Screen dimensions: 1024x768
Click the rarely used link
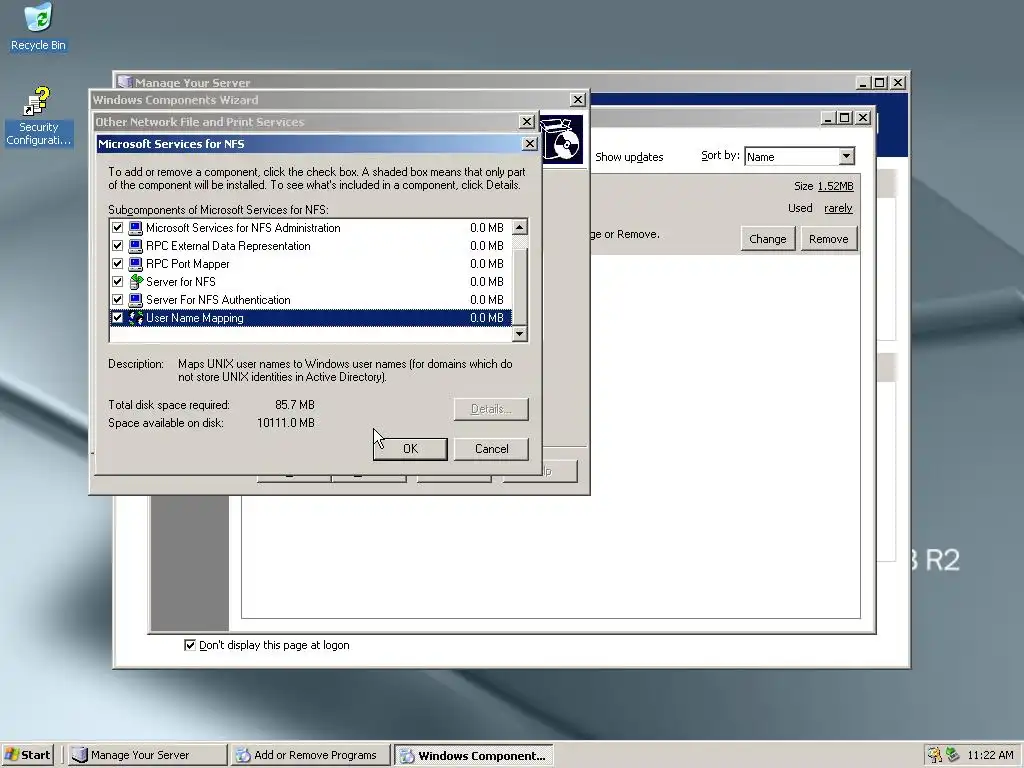click(x=839, y=208)
